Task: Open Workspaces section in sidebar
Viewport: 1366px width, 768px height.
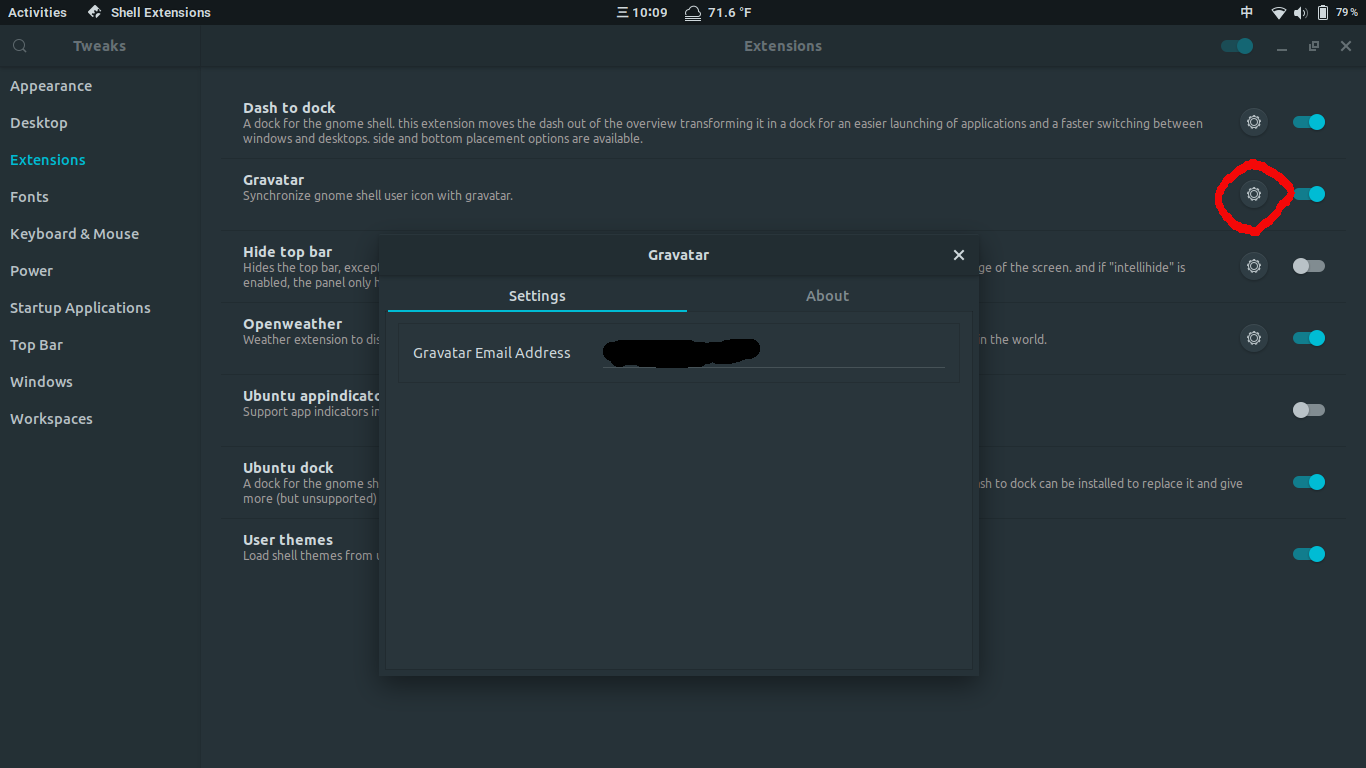Action: (100, 419)
